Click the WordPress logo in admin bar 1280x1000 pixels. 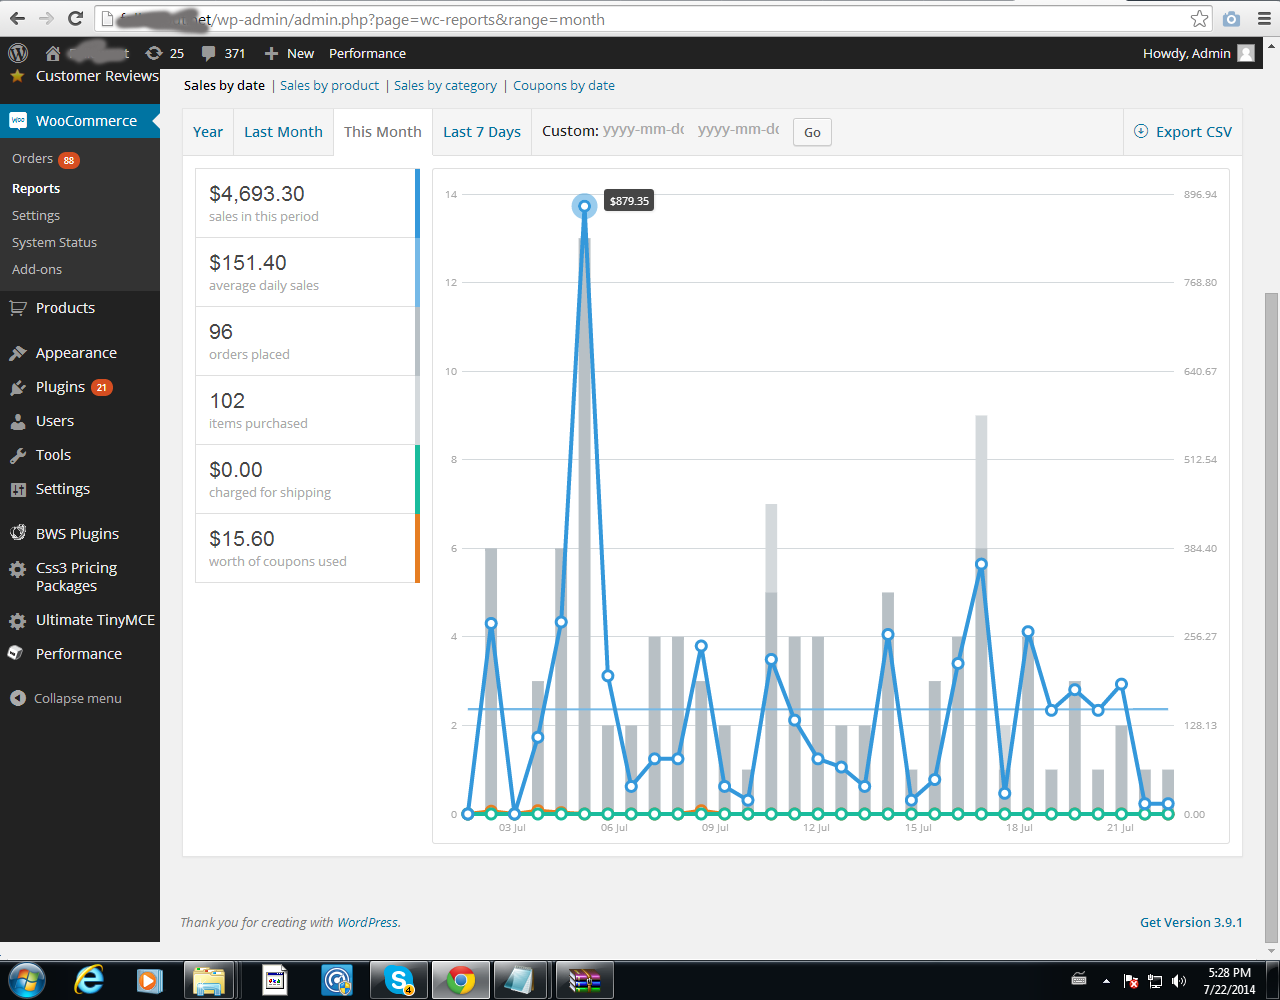18,53
